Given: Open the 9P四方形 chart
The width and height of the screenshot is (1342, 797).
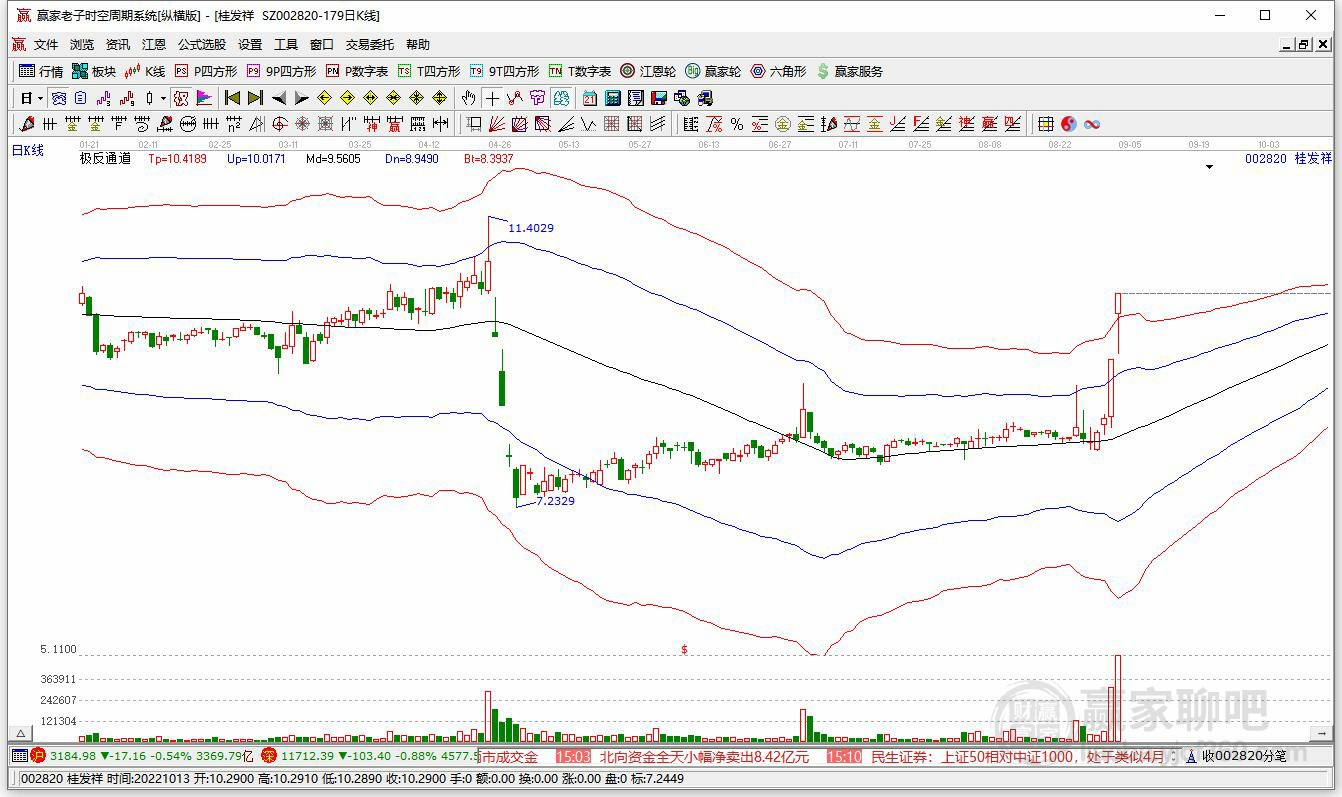Looking at the screenshot, I should click(x=281, y=71).
